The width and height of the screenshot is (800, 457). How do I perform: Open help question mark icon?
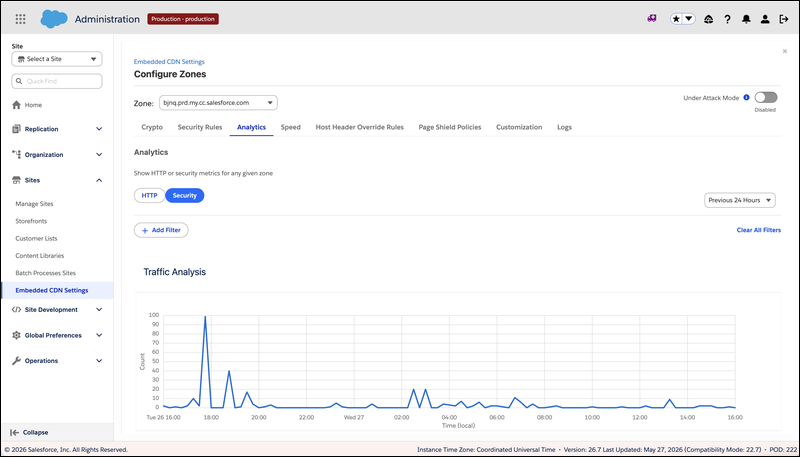727,19
